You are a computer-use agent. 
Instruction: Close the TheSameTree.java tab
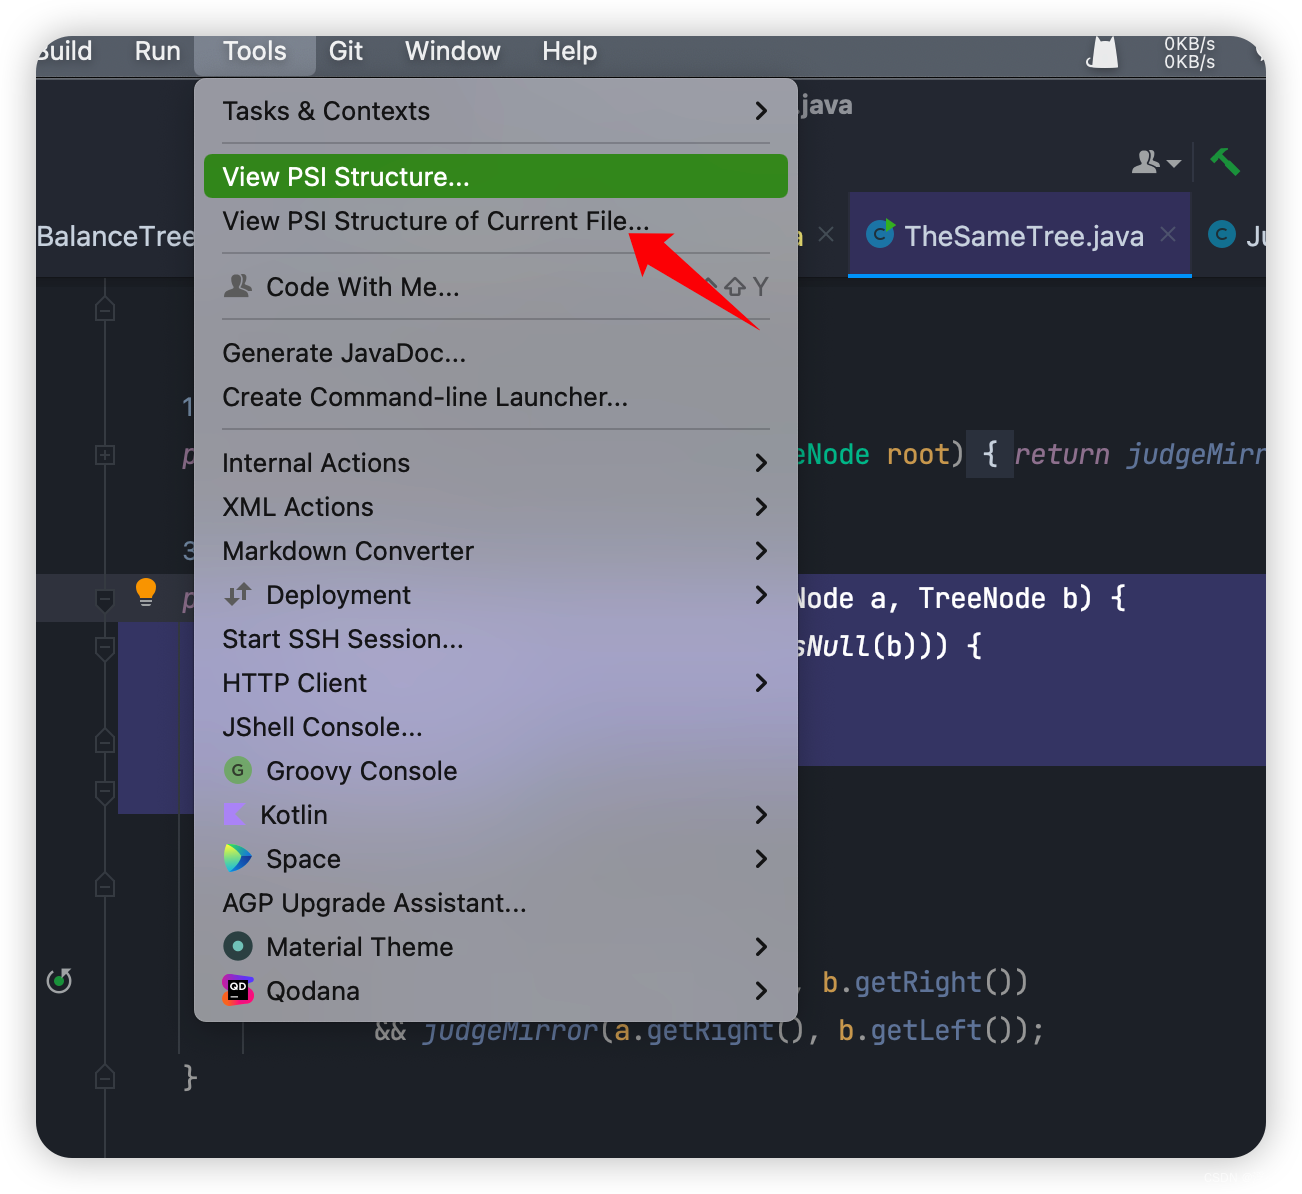1168,235
